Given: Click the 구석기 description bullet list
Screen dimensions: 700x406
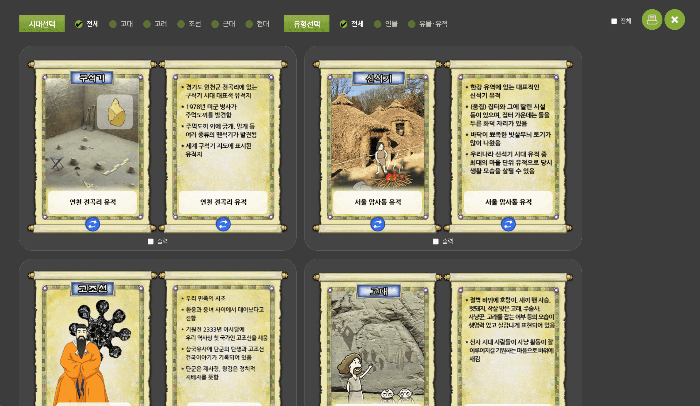Looking at the screenshot, I should point(220,121).
